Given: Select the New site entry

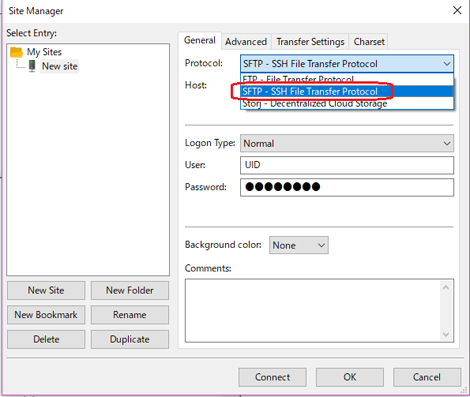Looking at the screenshot, I should click(x=60, y=66).
